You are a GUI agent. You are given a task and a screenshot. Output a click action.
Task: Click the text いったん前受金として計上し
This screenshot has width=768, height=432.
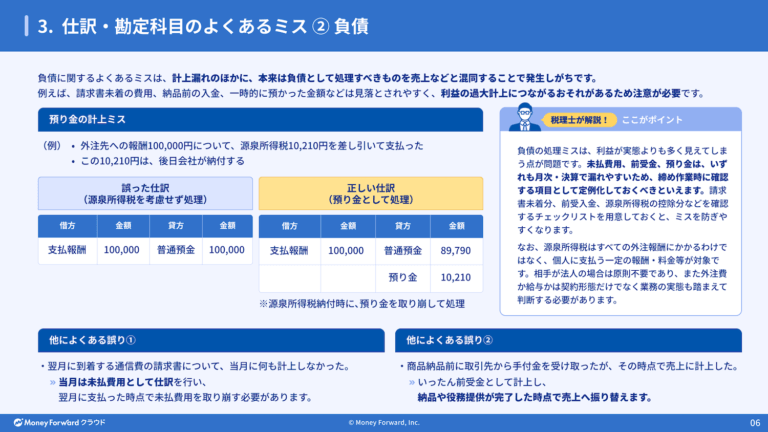[482, 382]
